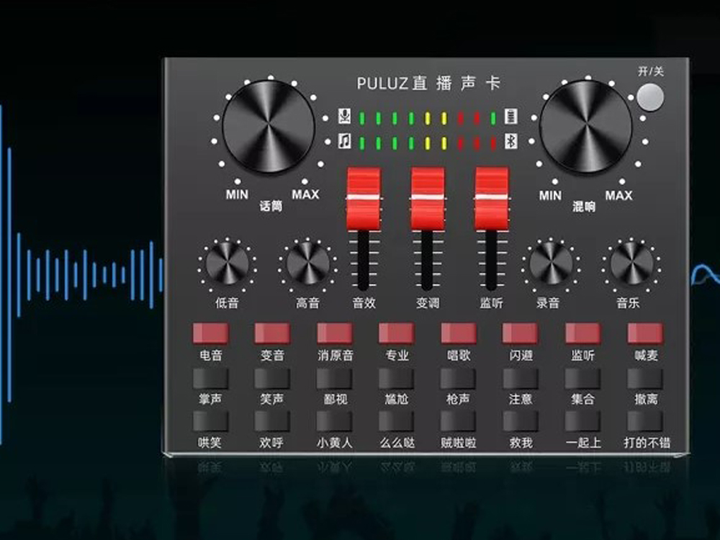Trigger the 打的不错 sound effect button
Screen dimensions: 720x540
646,421
